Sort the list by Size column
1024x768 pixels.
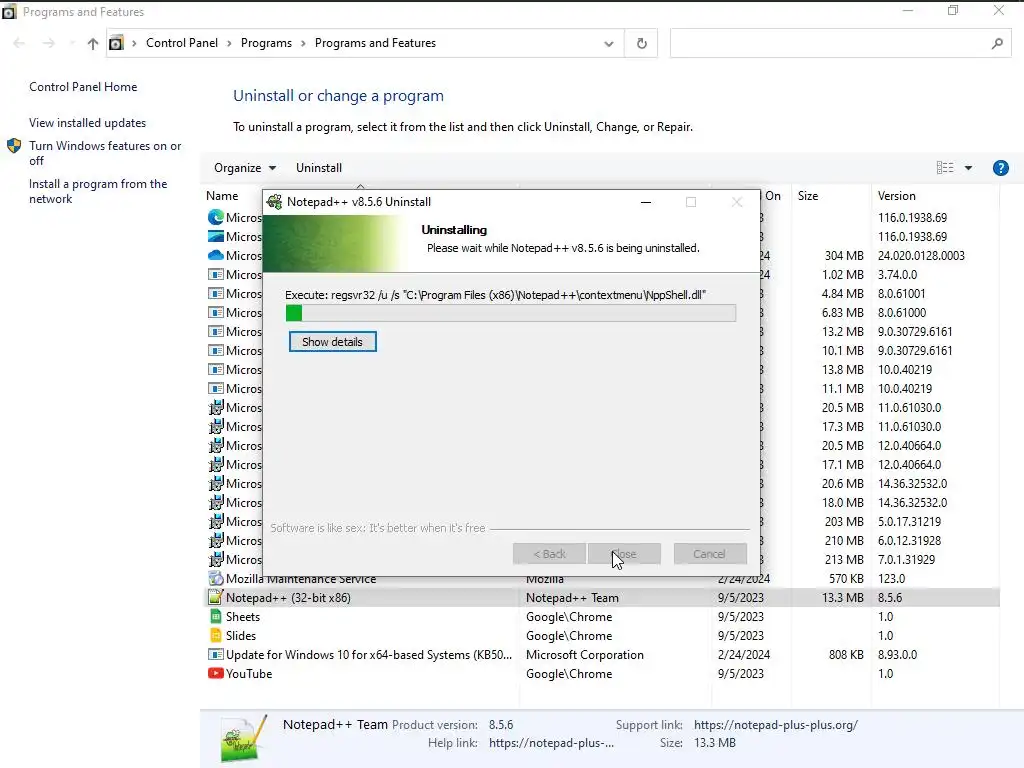point(808,196)
